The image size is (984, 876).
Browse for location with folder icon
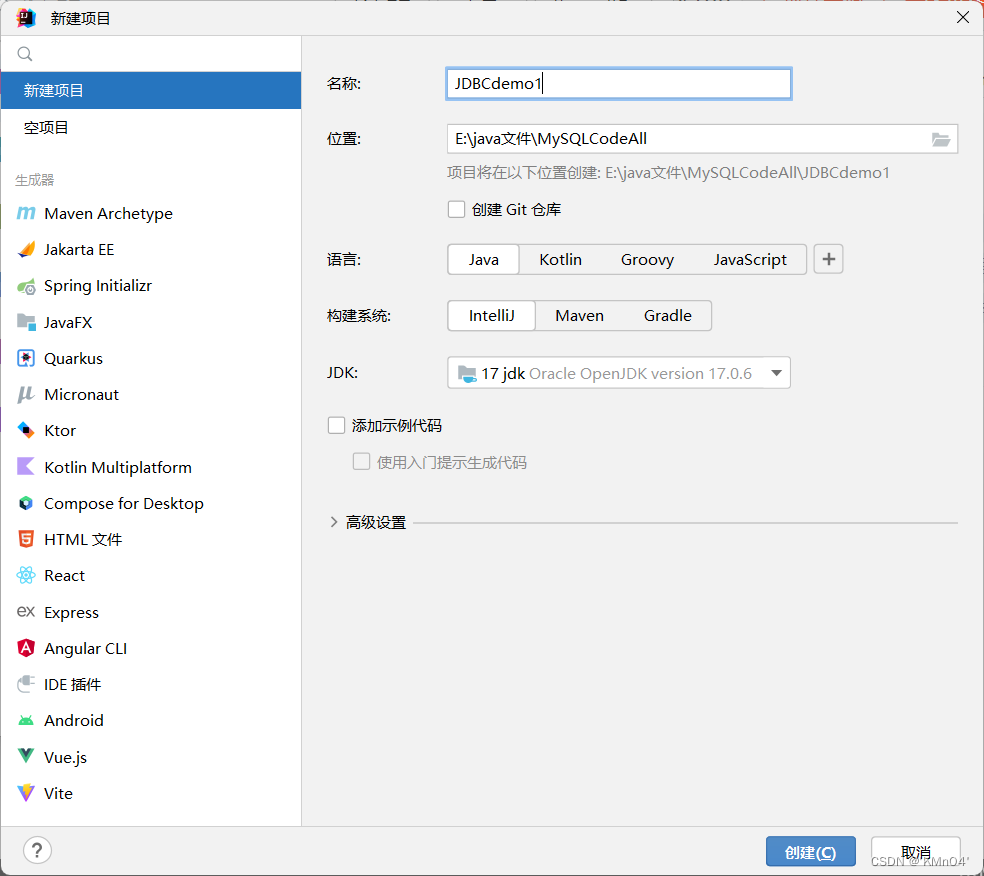pyautogui.click(x=940, y=139)
